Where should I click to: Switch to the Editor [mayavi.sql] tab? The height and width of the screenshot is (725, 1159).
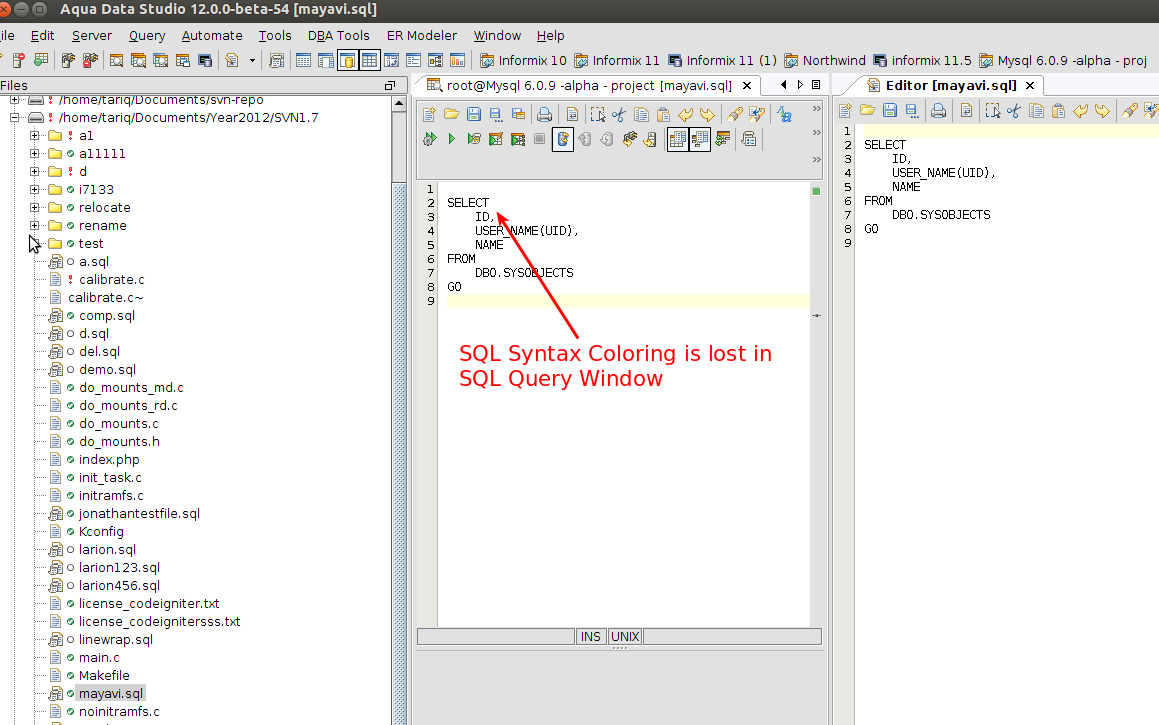[x=950, y=86]
